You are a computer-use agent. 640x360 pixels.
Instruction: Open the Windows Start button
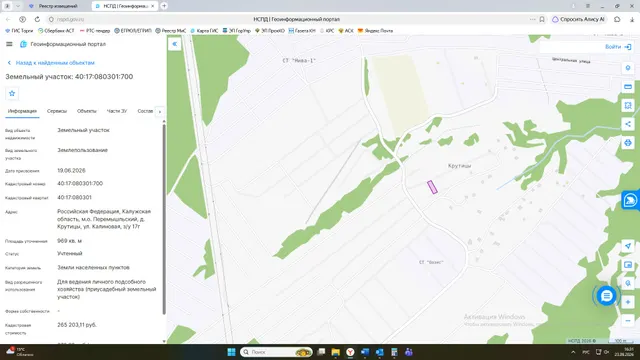click(231, 352)
